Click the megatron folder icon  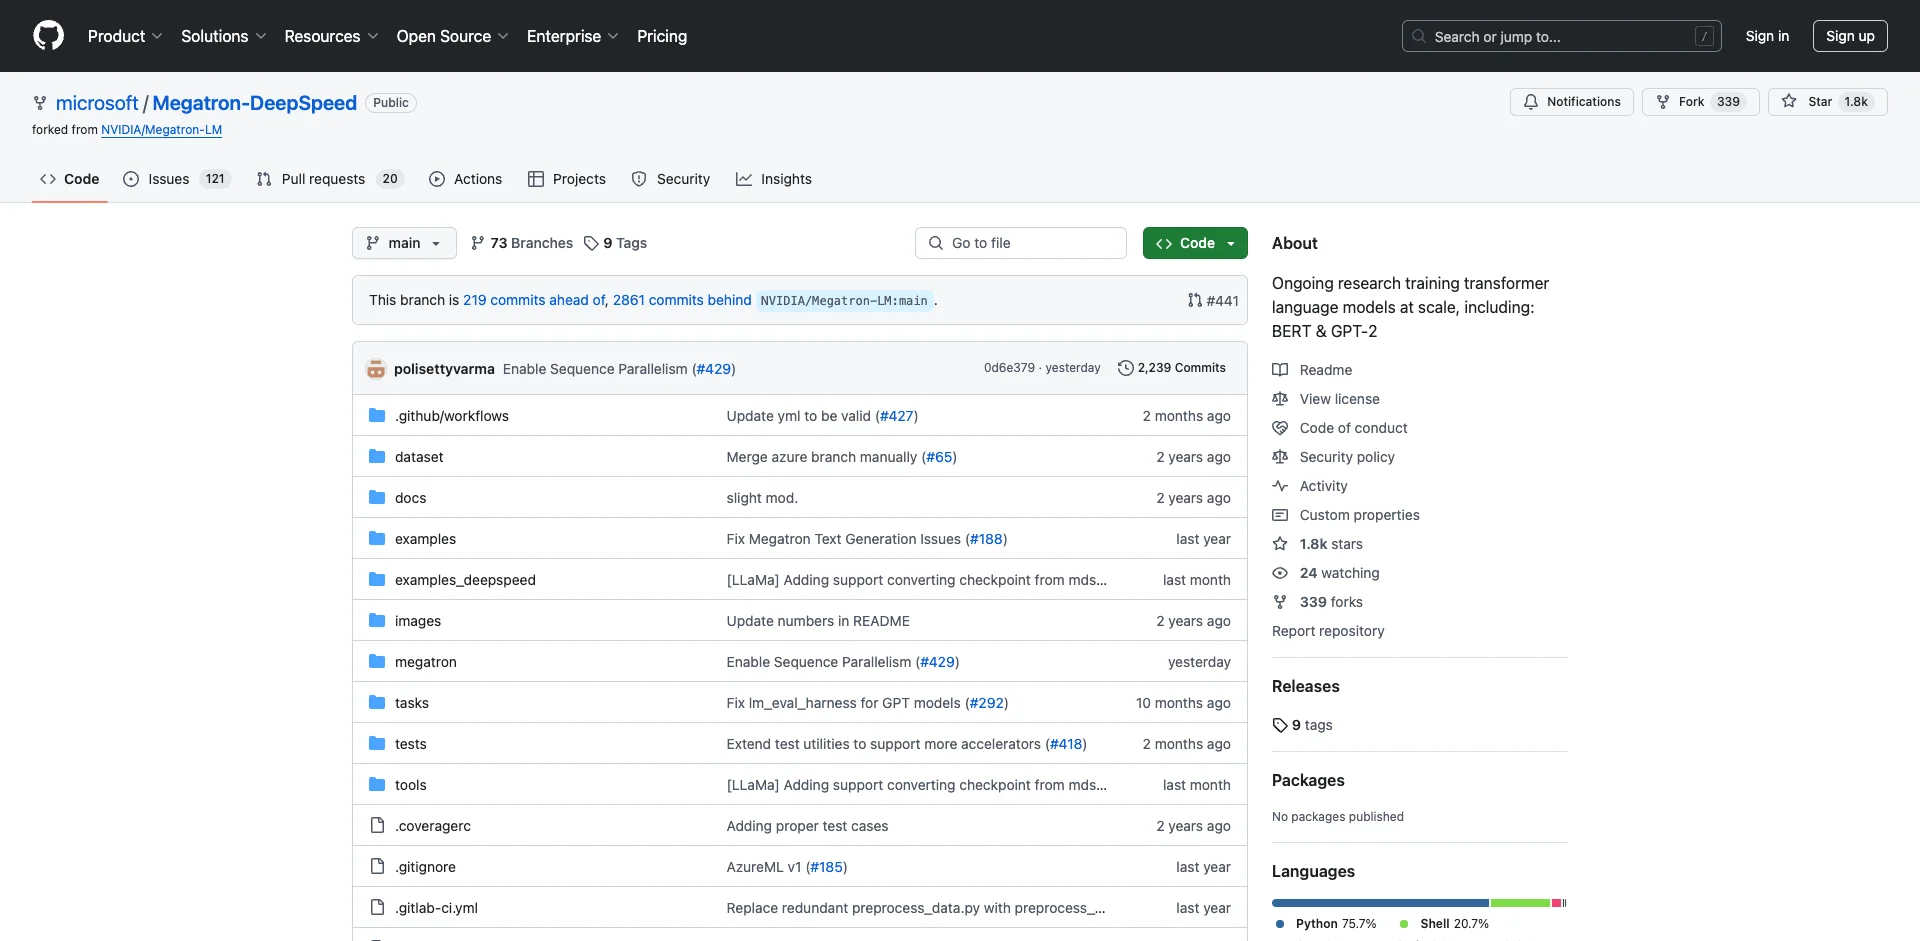(377, 662)
